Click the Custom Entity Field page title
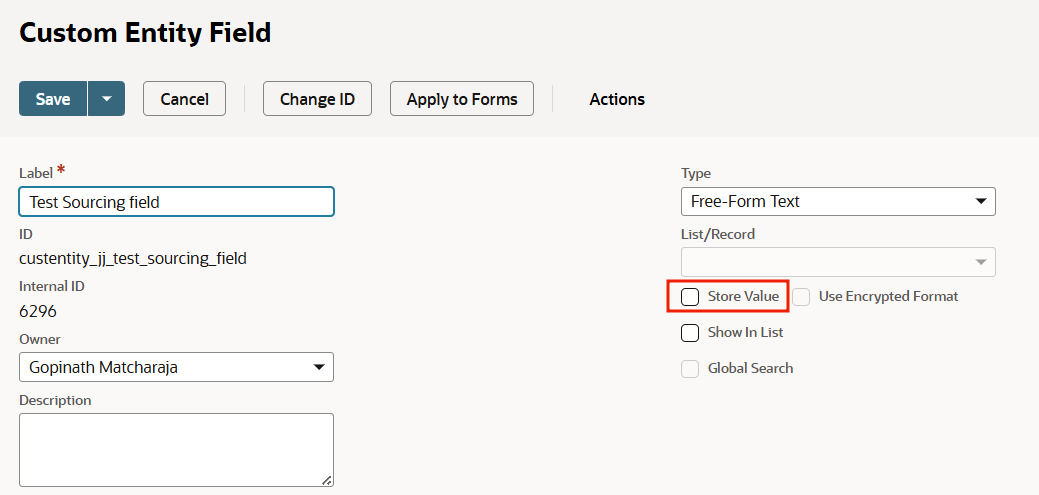 point(145,33)
